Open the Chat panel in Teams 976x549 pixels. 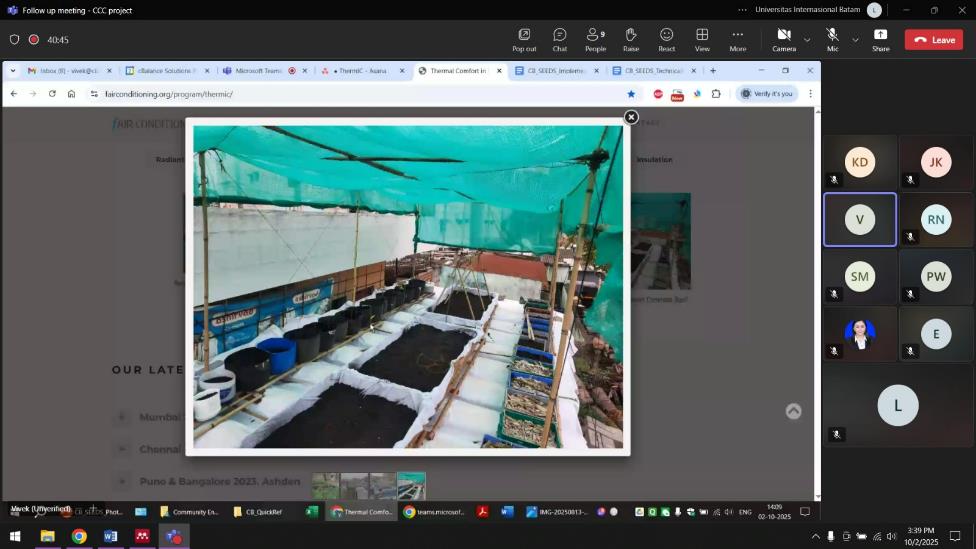(559, 39)
